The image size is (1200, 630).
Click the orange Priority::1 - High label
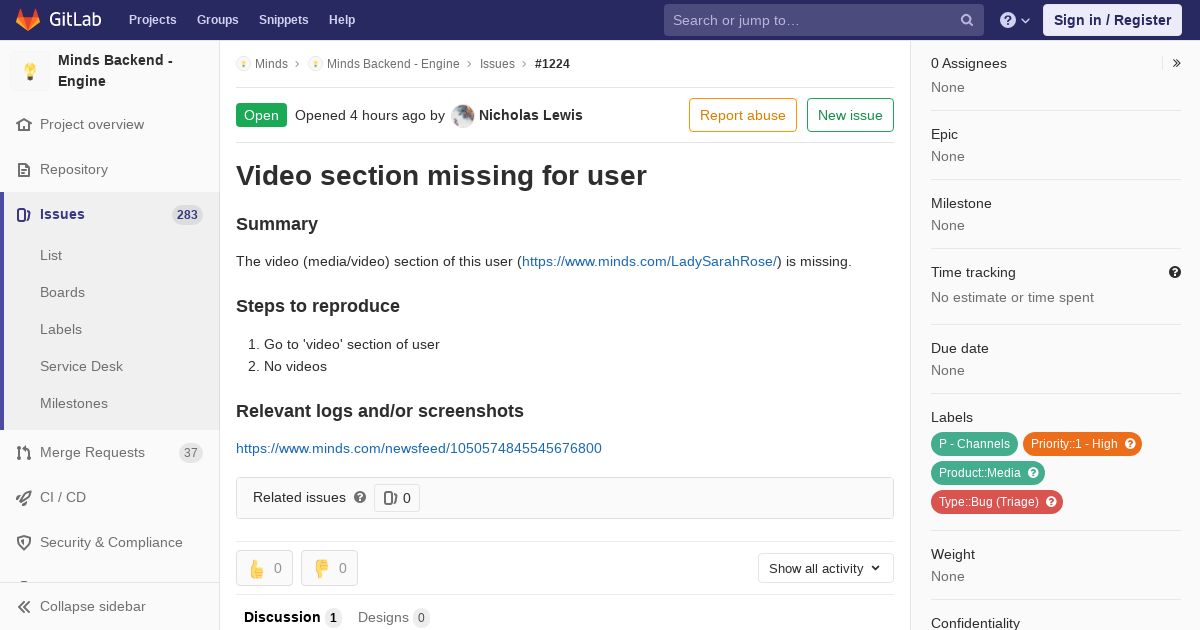1074,444
